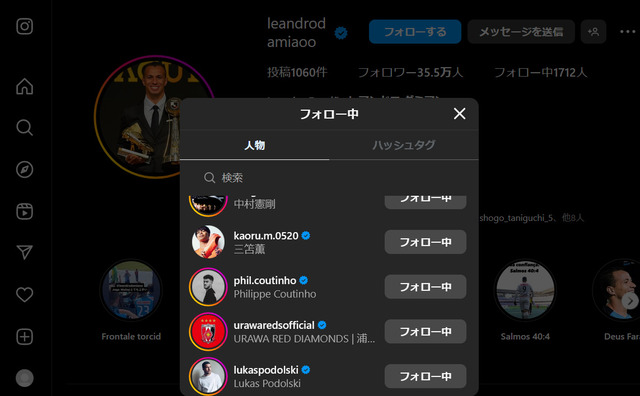Image resolution: width=640 pixels, height=396 pixels.
Task: Click the フォローする button
Action: pos(415,32)
